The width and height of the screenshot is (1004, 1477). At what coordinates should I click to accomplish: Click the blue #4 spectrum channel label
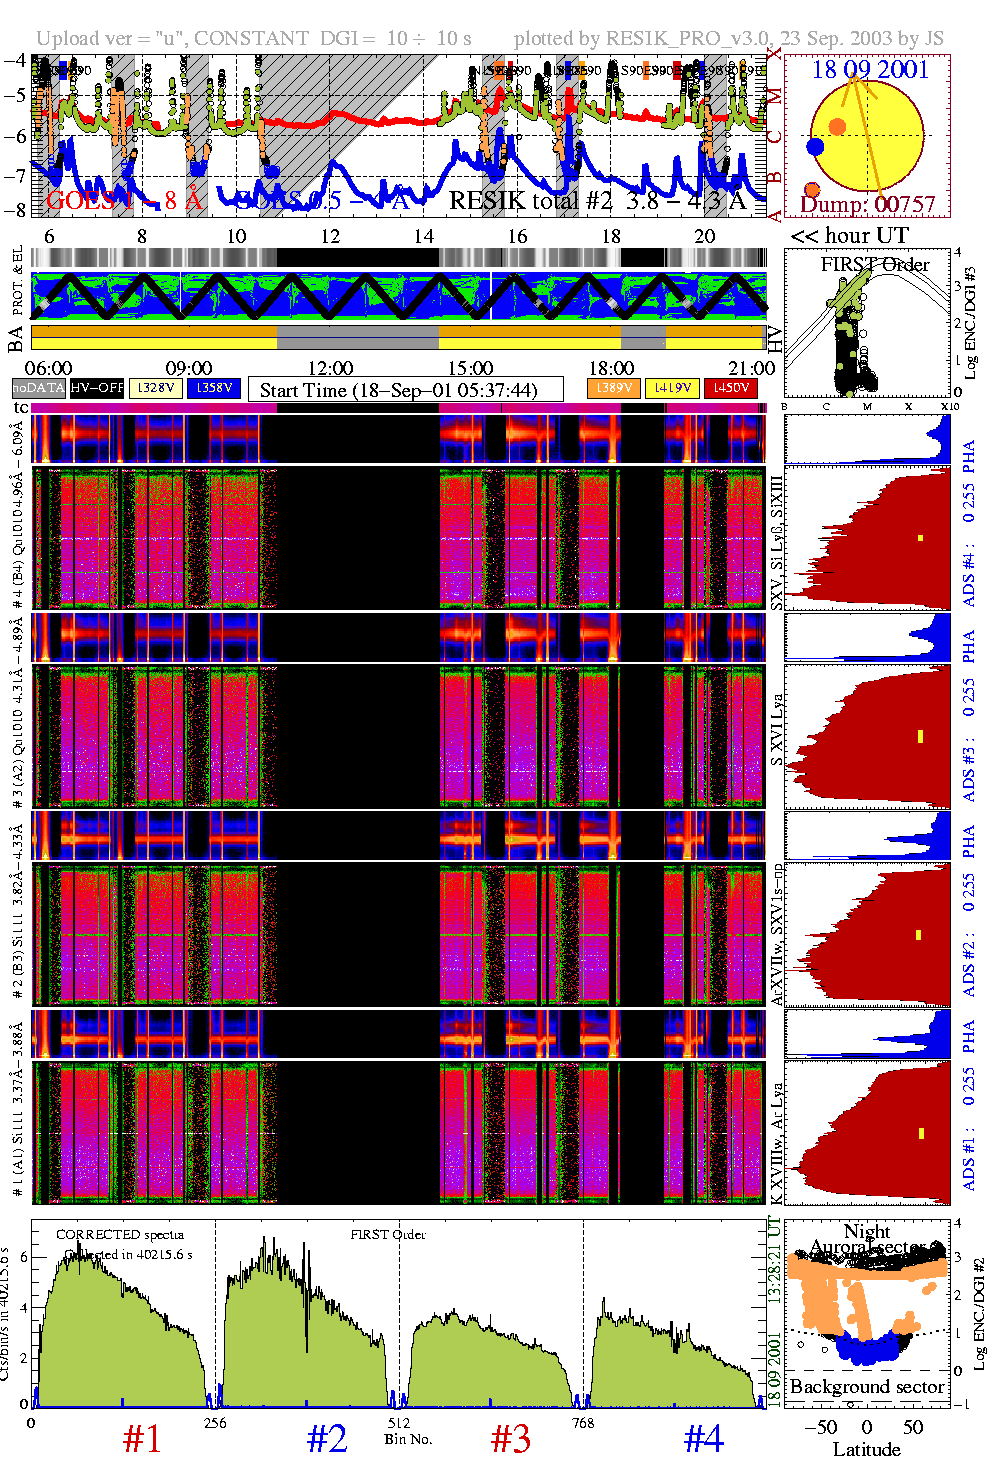[x=703, y=1439]
